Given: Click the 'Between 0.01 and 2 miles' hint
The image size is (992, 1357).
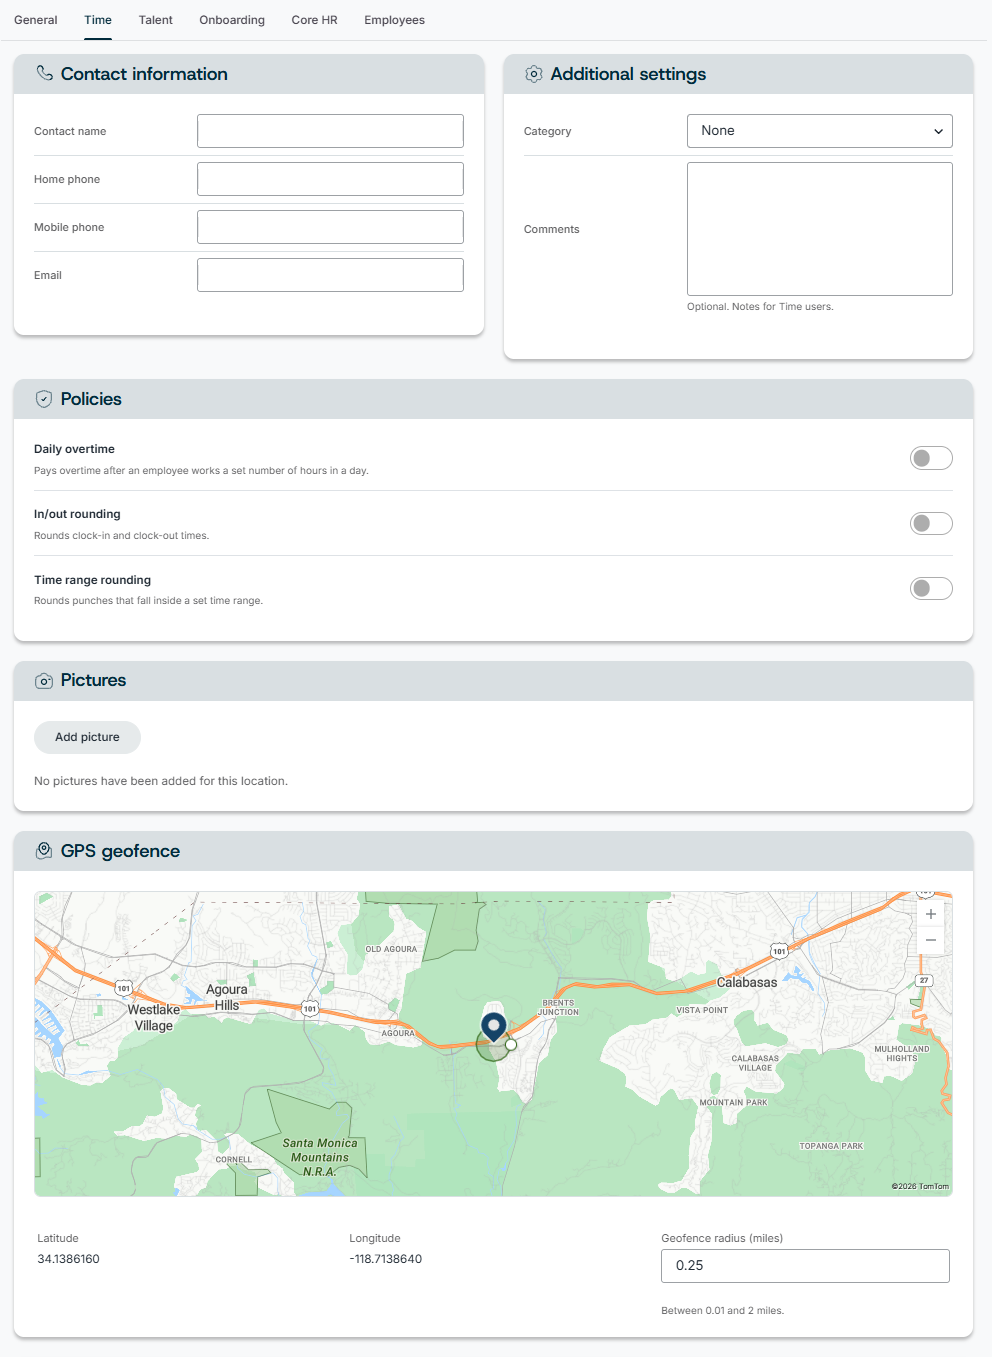Looking at the screenshot, I should click(x=723, y=1310).
